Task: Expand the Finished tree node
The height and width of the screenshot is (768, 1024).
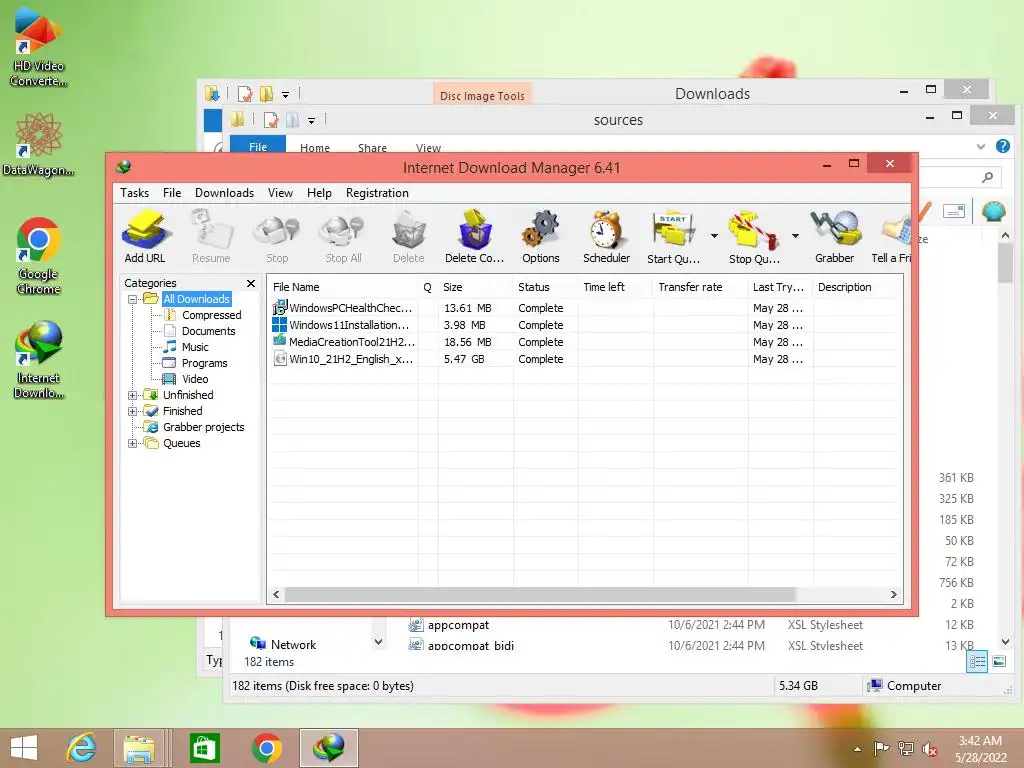Action: point(133,411)
